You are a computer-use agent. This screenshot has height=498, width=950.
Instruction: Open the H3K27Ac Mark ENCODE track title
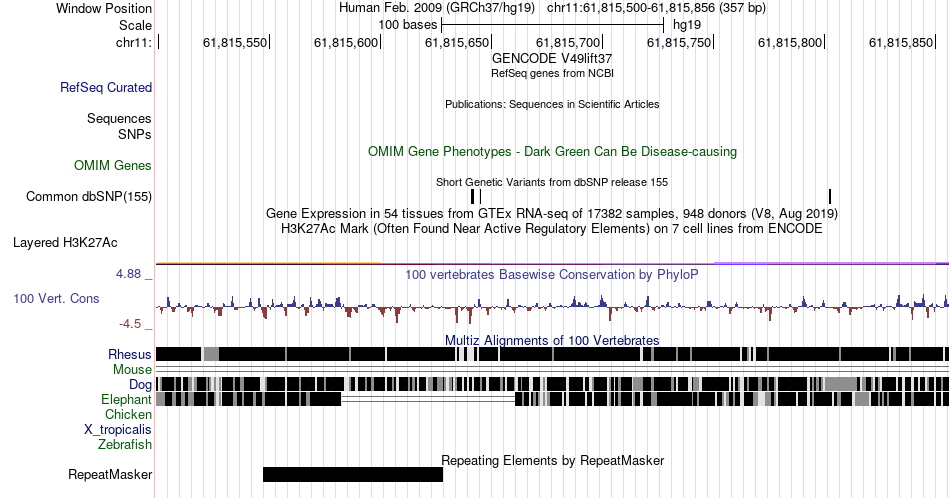coord(552,228)
